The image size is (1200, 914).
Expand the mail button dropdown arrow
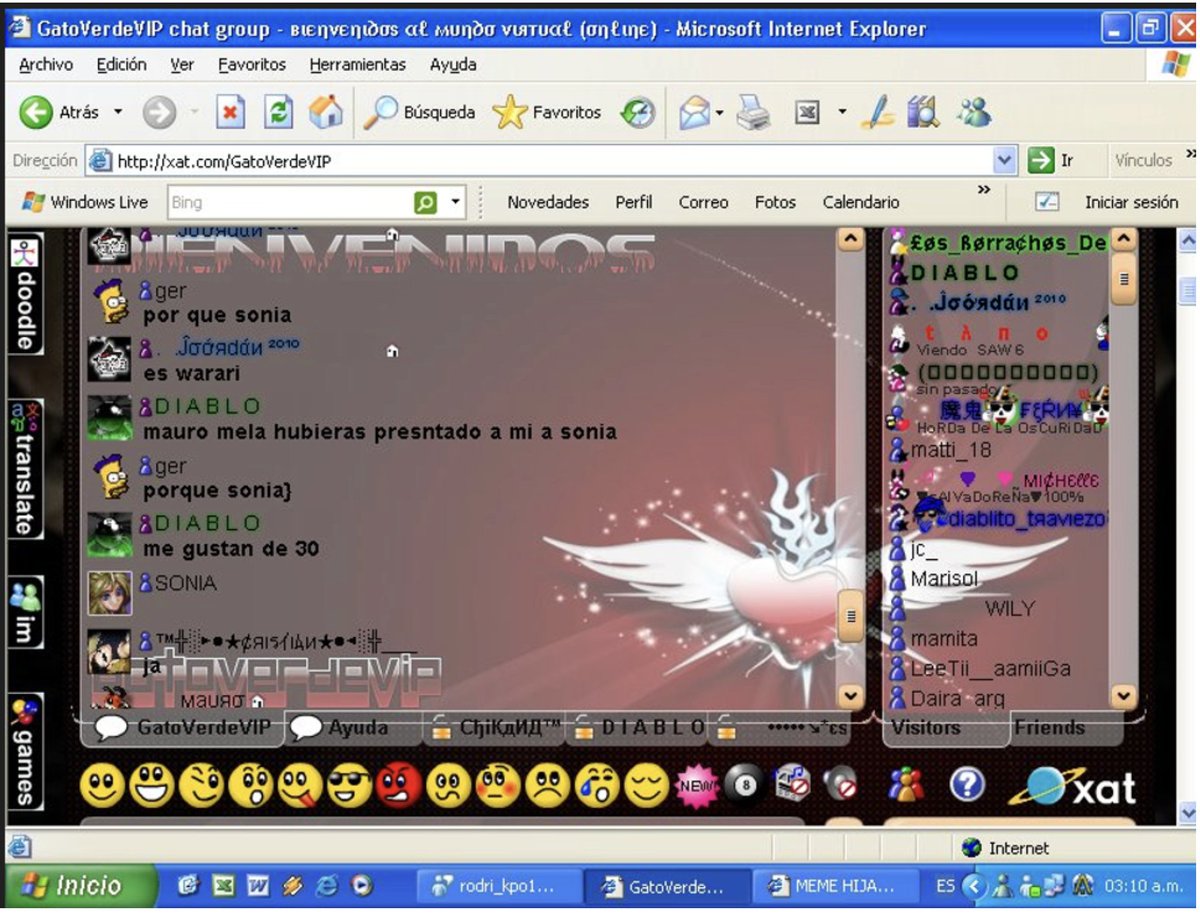coord(719,112)
